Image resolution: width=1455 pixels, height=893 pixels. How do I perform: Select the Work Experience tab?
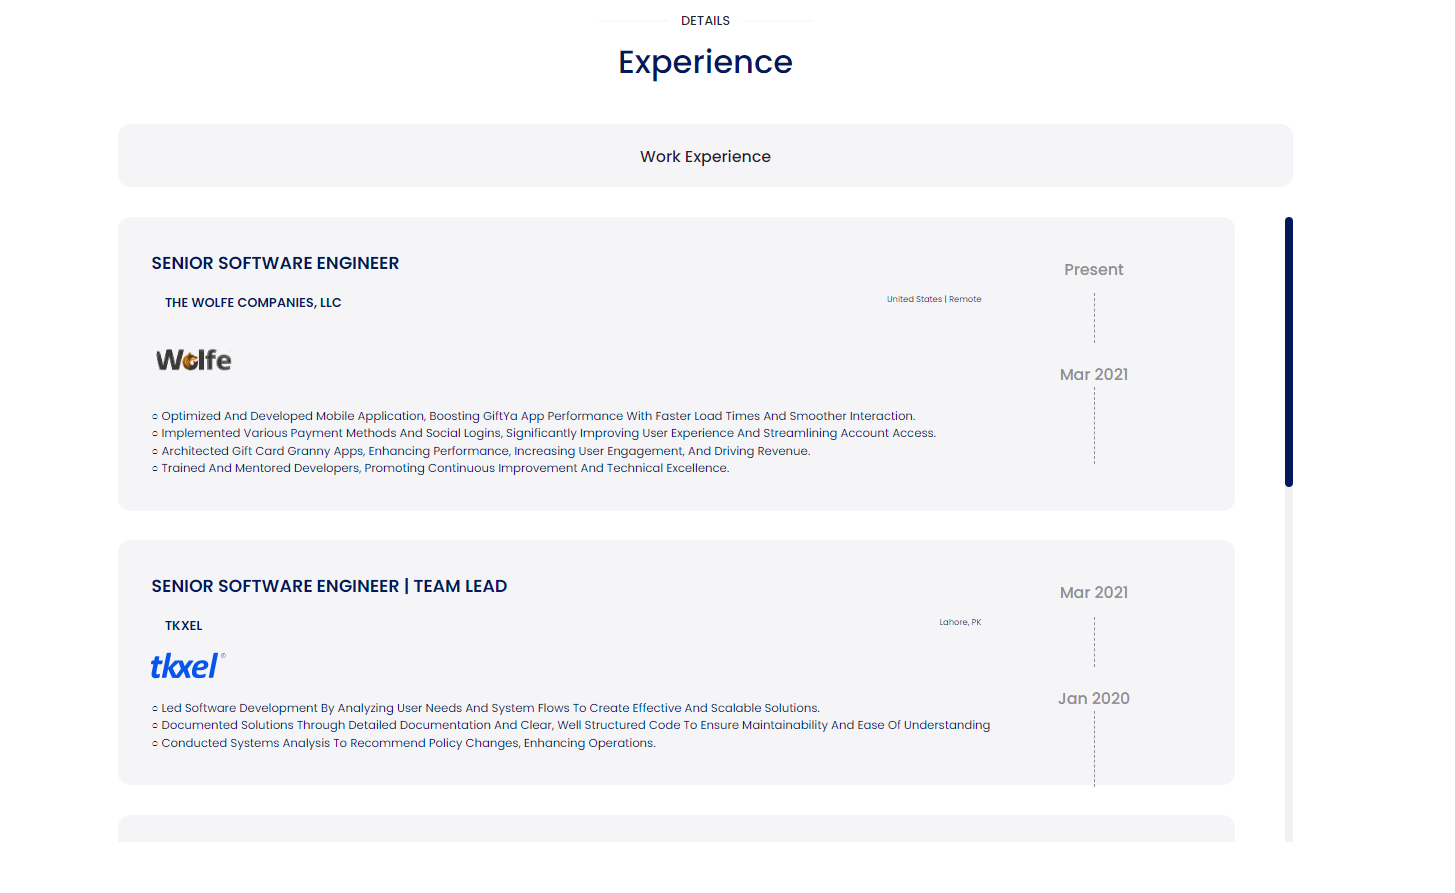[x=705, y=156]
